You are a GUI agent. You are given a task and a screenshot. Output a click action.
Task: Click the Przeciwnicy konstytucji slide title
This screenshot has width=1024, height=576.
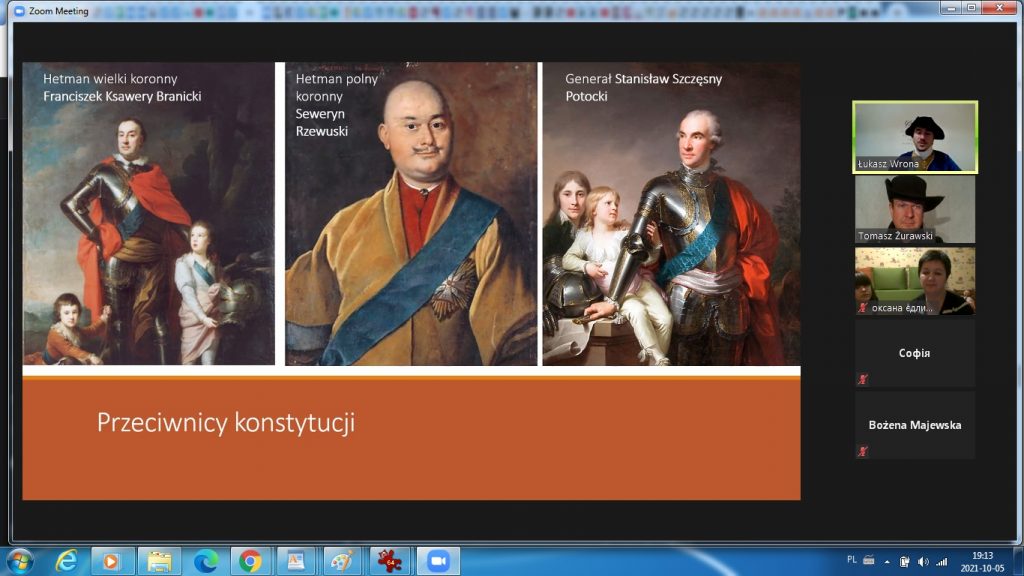click(x=226, y=423)
